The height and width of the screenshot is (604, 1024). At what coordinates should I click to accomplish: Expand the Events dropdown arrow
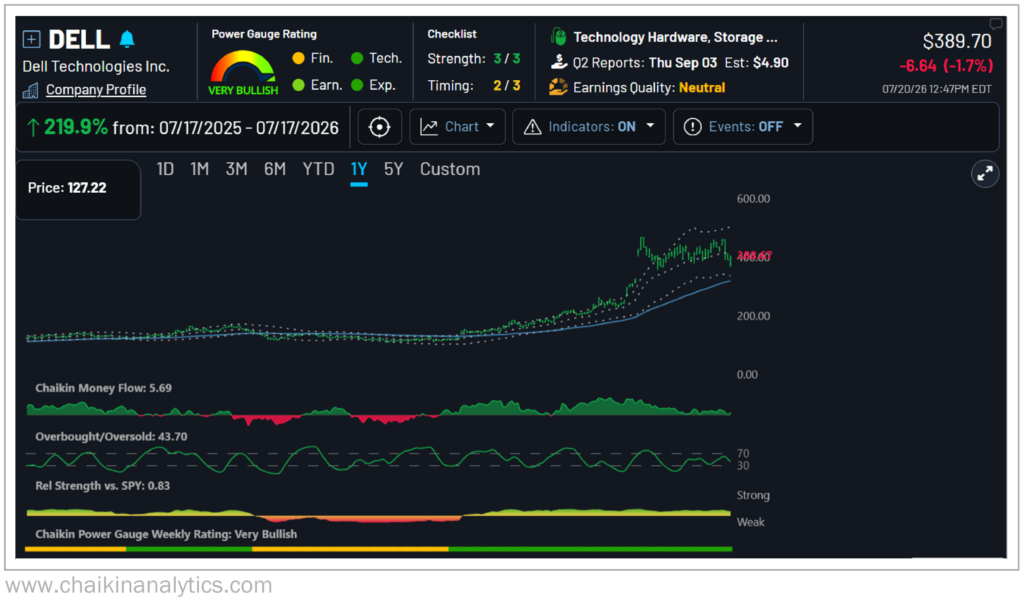point(797,126)
